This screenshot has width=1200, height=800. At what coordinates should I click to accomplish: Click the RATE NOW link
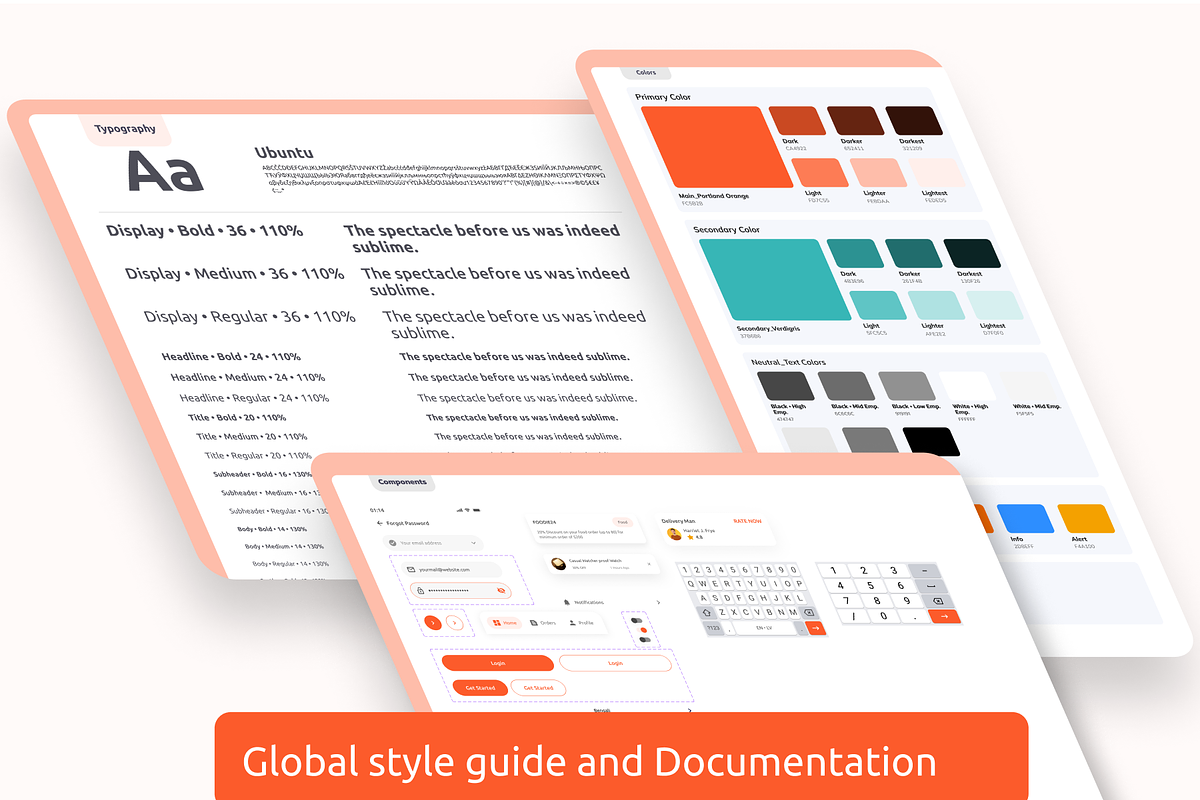click(x=747, y=521)
